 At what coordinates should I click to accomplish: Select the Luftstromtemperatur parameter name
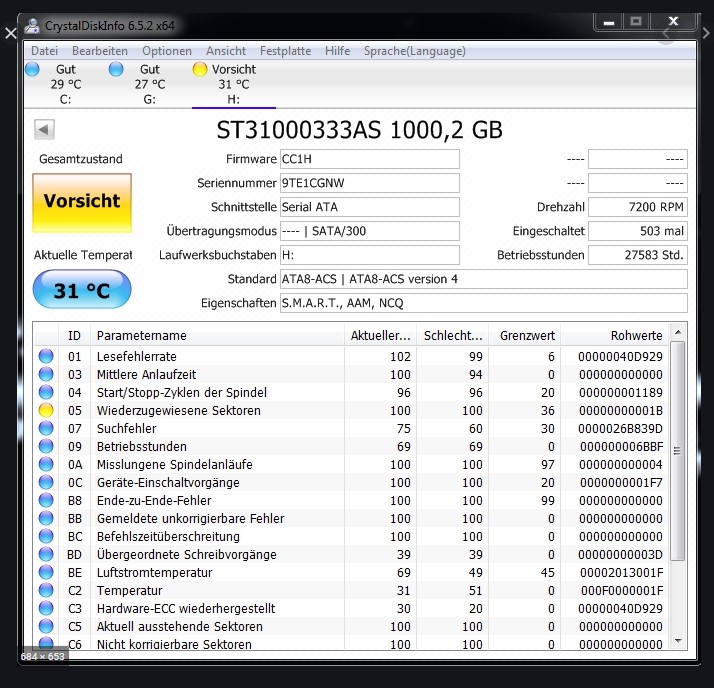pyautogui.click(x=154, y=572)
